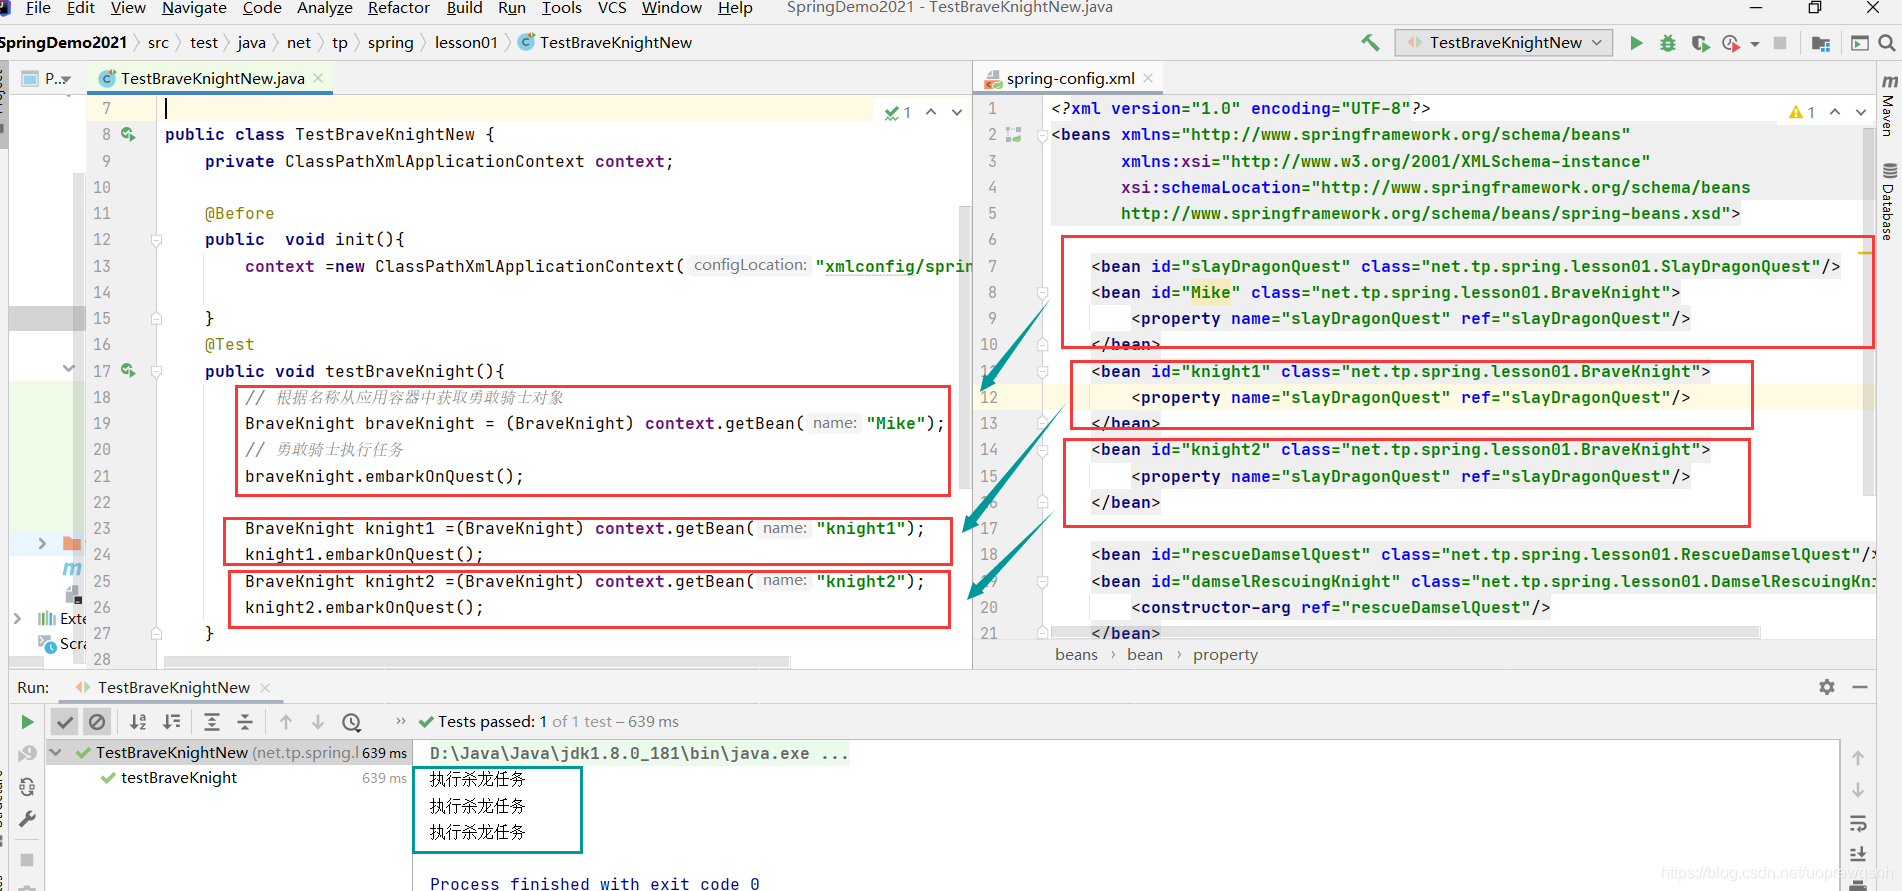Select the TestBraveKnightNew.java editor tab
The image size is (1902, 891).
212,78
